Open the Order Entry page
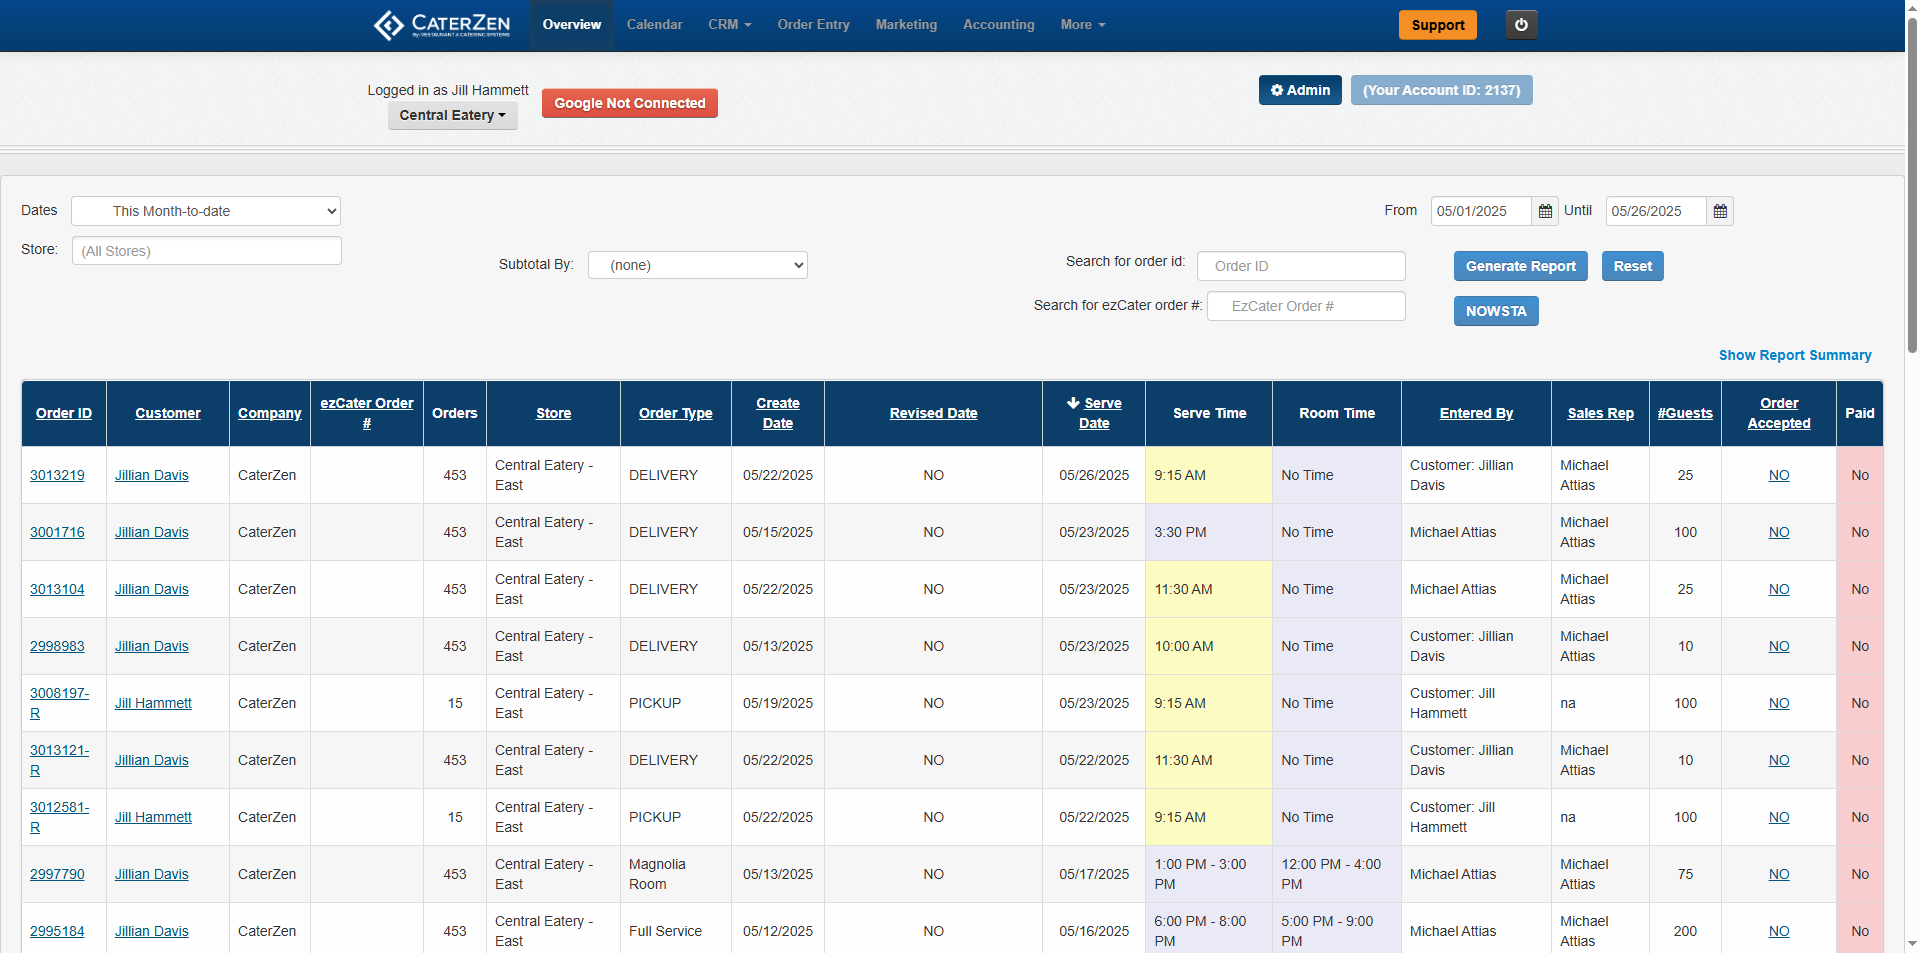1920x953 pixels. [813, 25]
